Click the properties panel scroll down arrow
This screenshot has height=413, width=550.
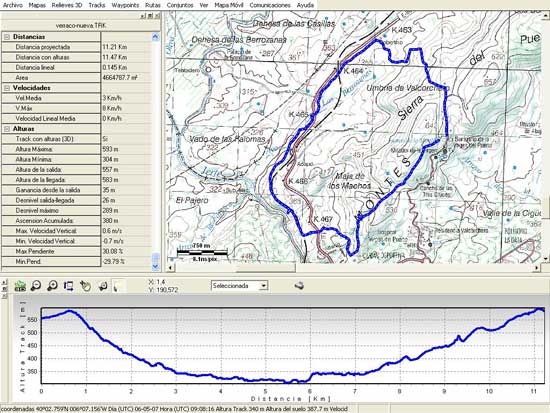click(x=156, y=267)
